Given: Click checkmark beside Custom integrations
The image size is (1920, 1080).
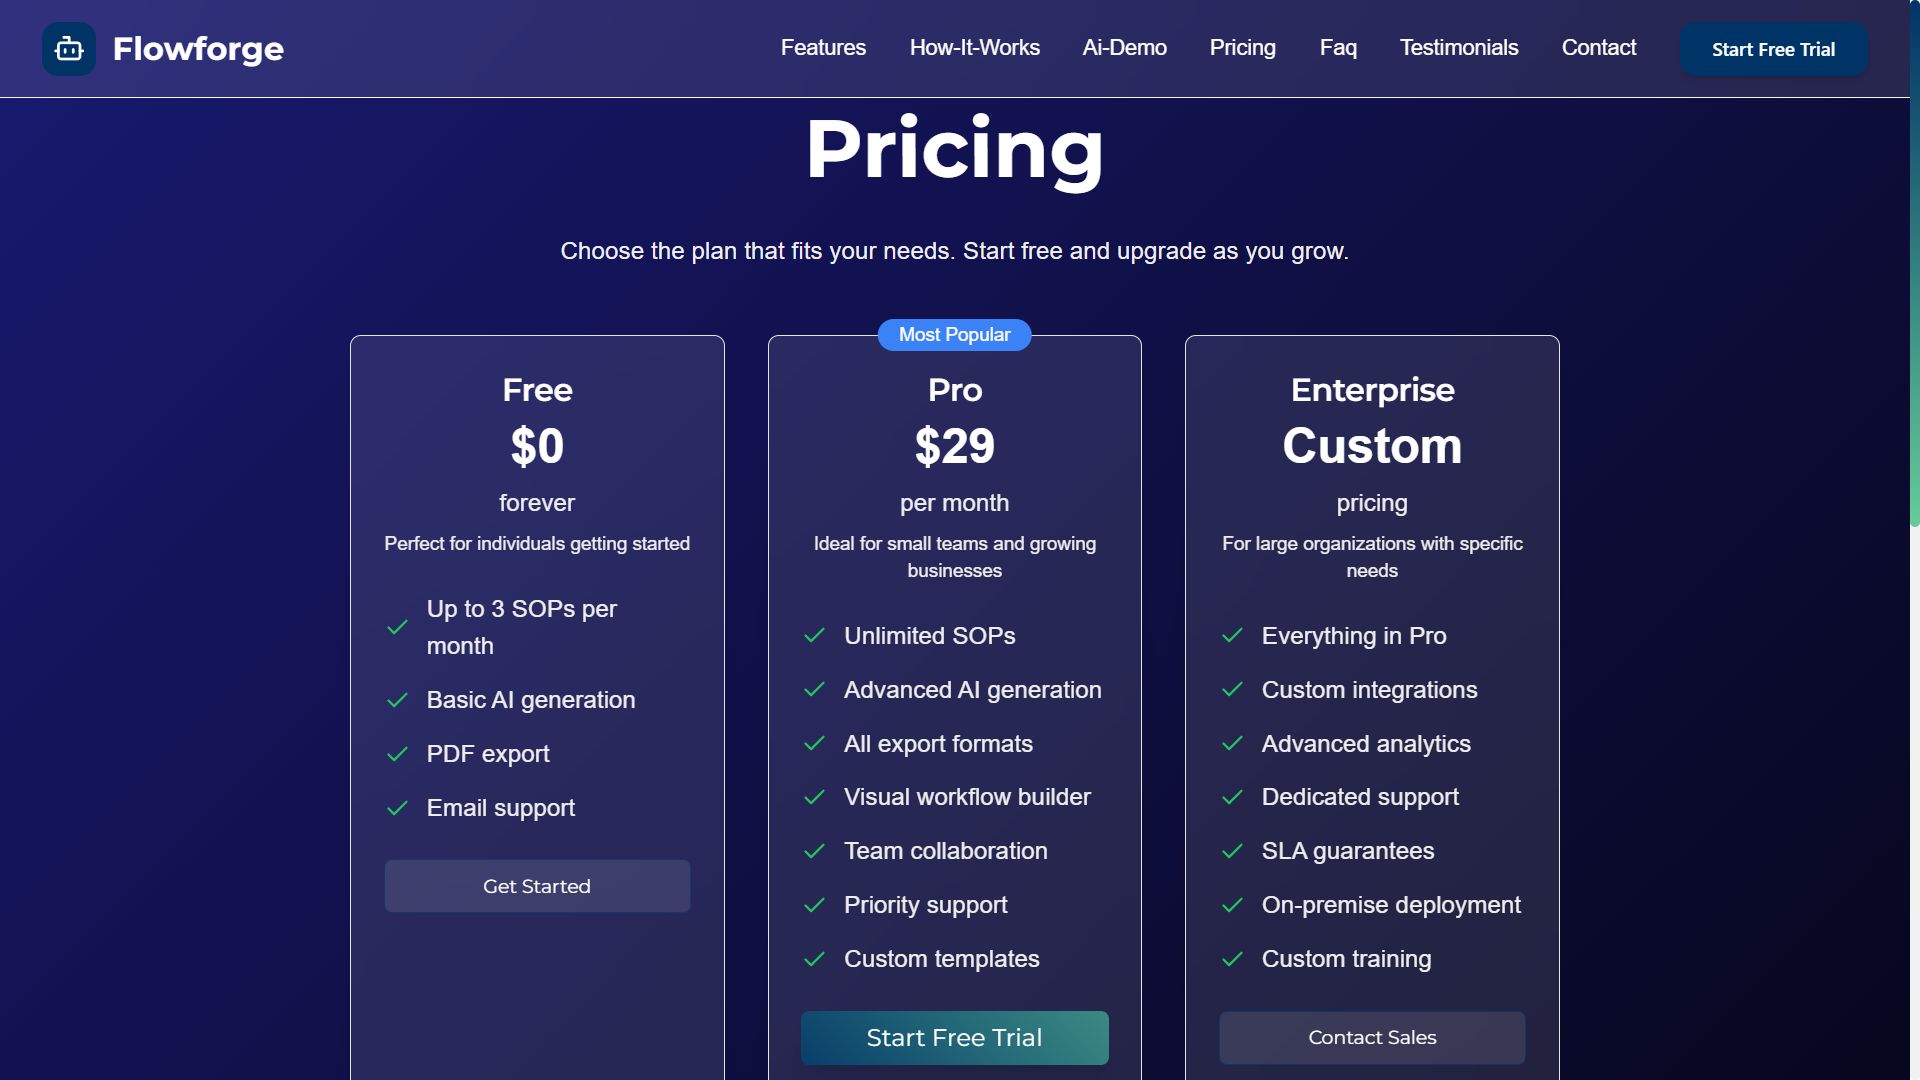Looking at the screenshot, I should 1232,690.
